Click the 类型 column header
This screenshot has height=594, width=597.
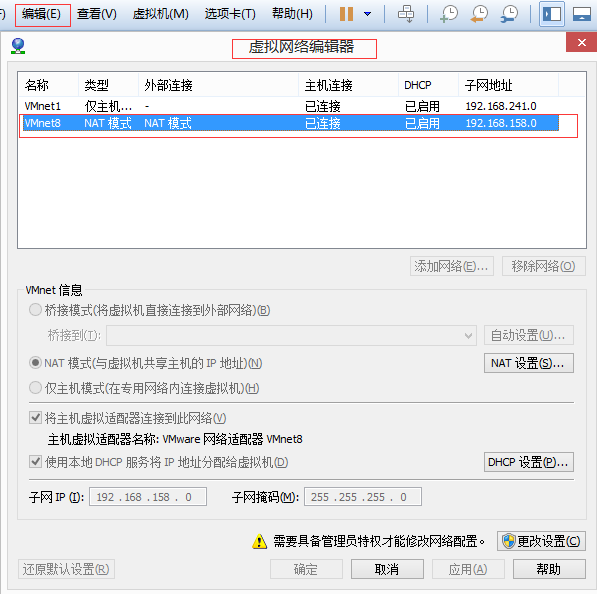tap(108, 85)
